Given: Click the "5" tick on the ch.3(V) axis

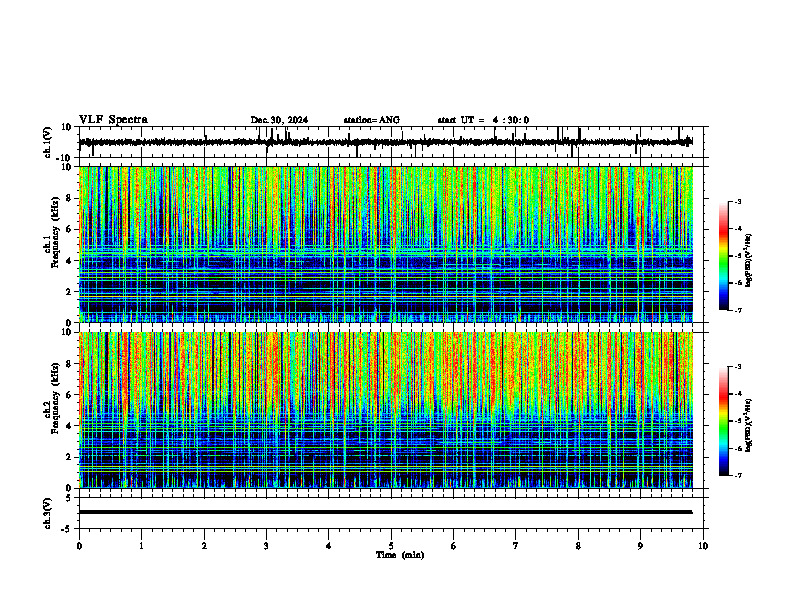Looking at the screenshot, I should point(69,498).
